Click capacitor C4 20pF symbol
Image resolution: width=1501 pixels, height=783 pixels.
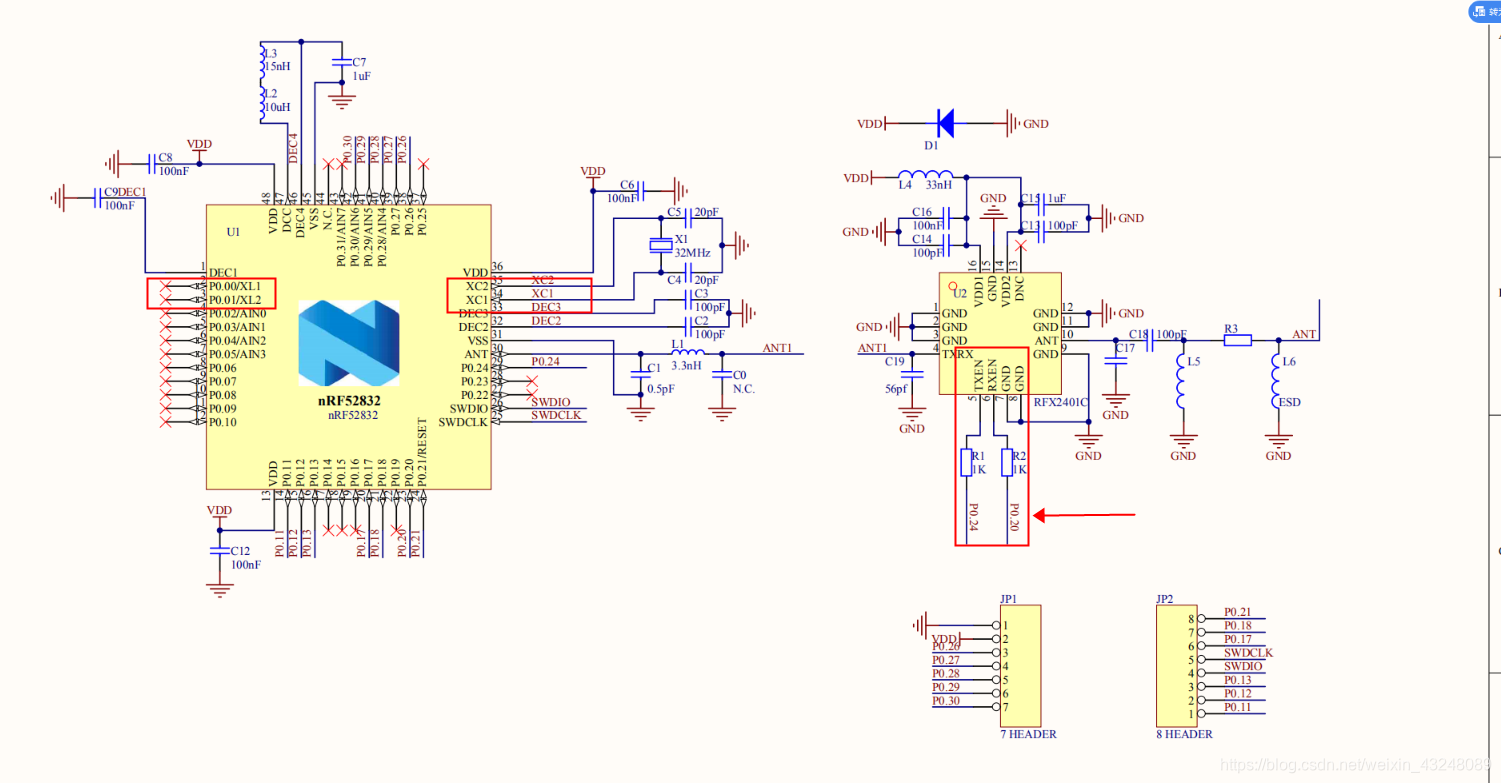pyautogui.click(x=690, y=272)
